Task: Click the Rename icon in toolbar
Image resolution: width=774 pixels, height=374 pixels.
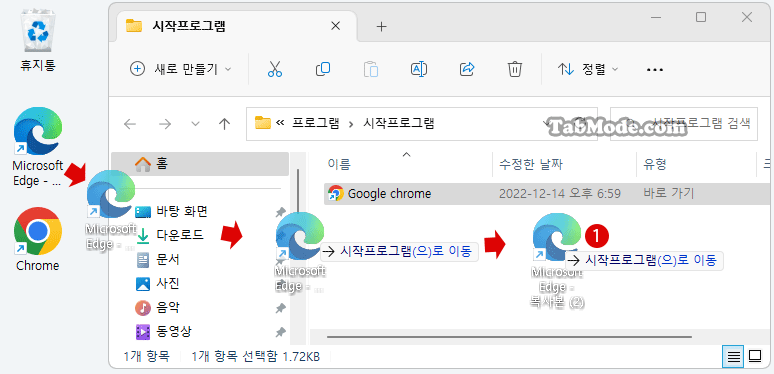Action: tap(419, 69)
